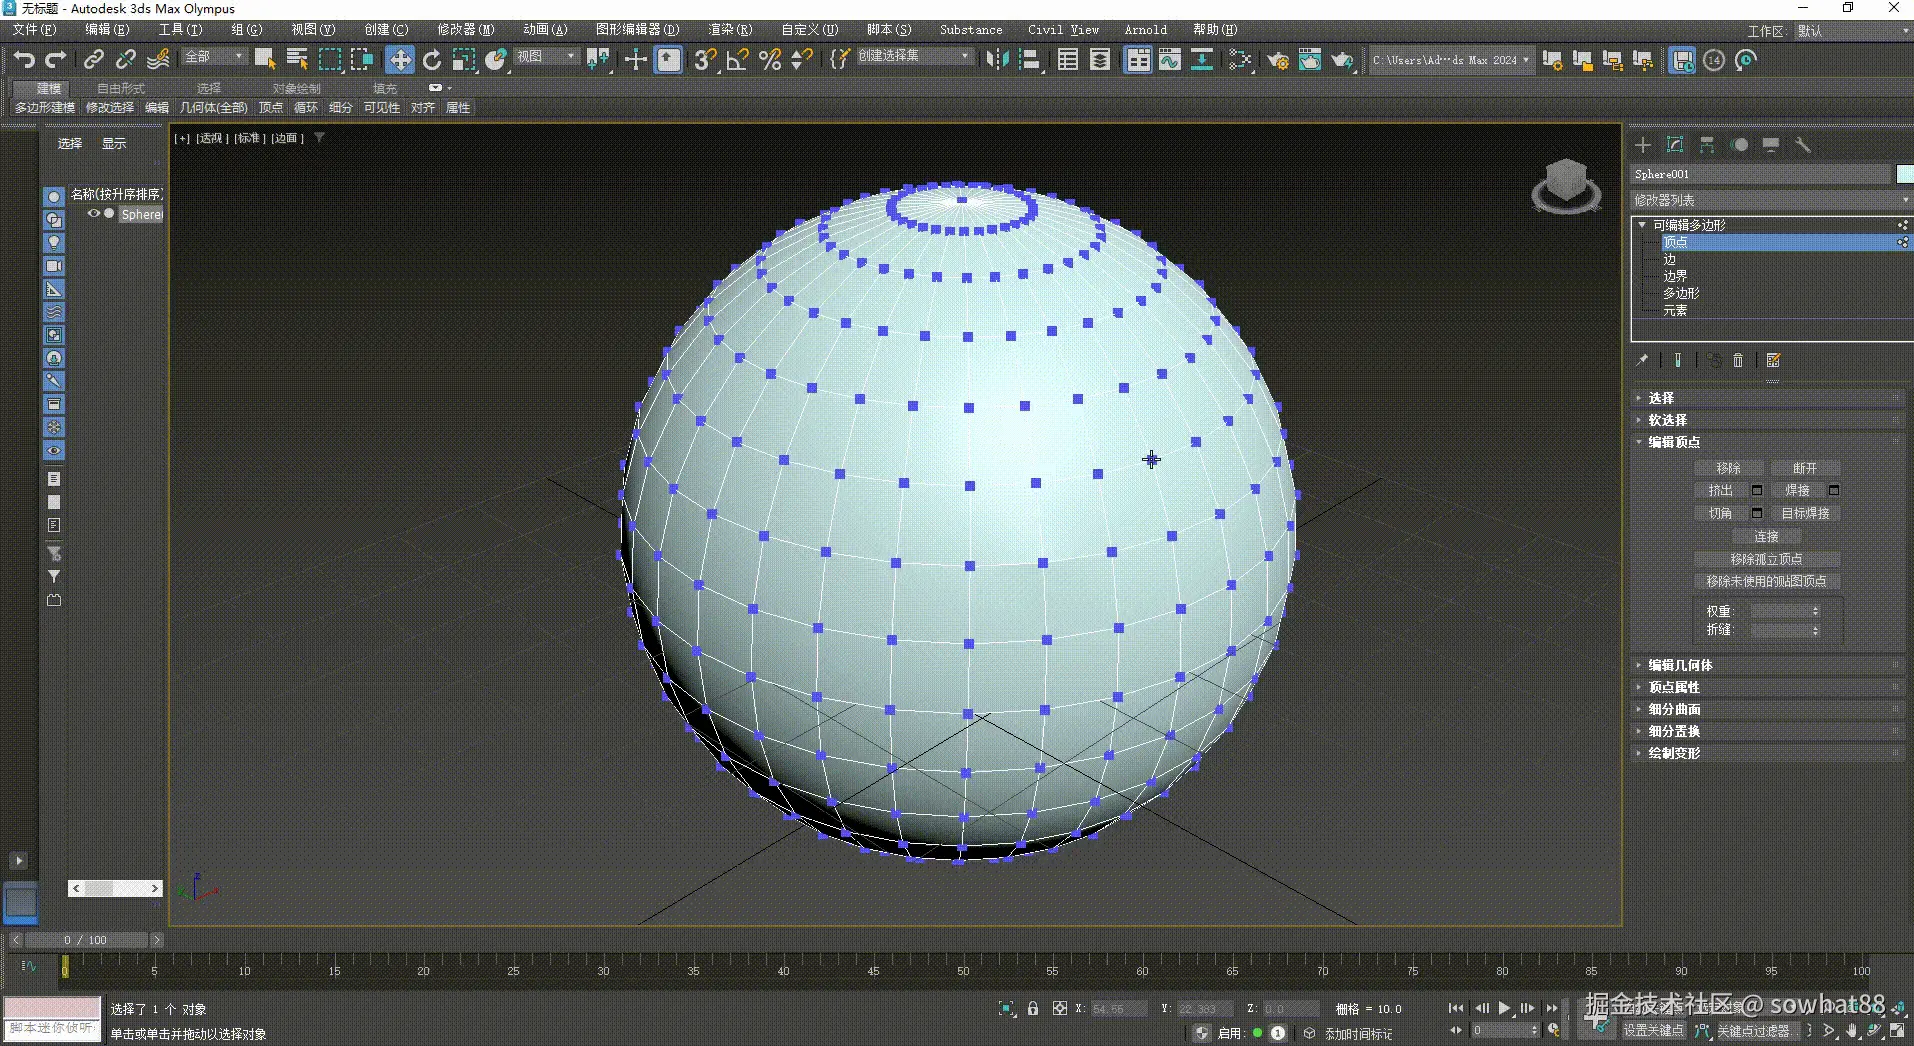Enable the checkbox next to 挤出 button
1914x1046 pixels.
coord(1757,490)
